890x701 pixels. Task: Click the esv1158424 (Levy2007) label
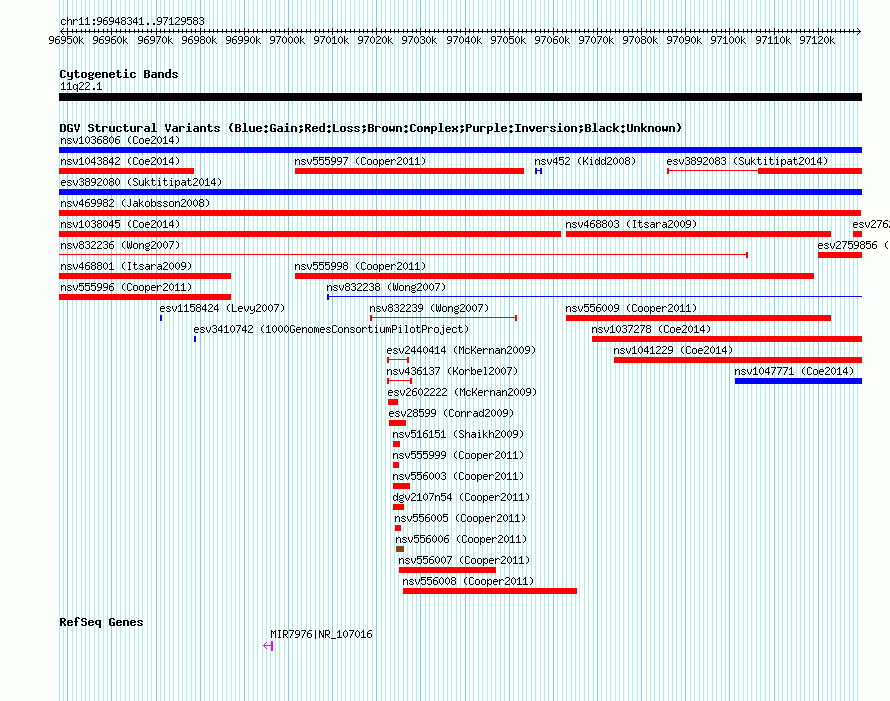tap(222, 308)
